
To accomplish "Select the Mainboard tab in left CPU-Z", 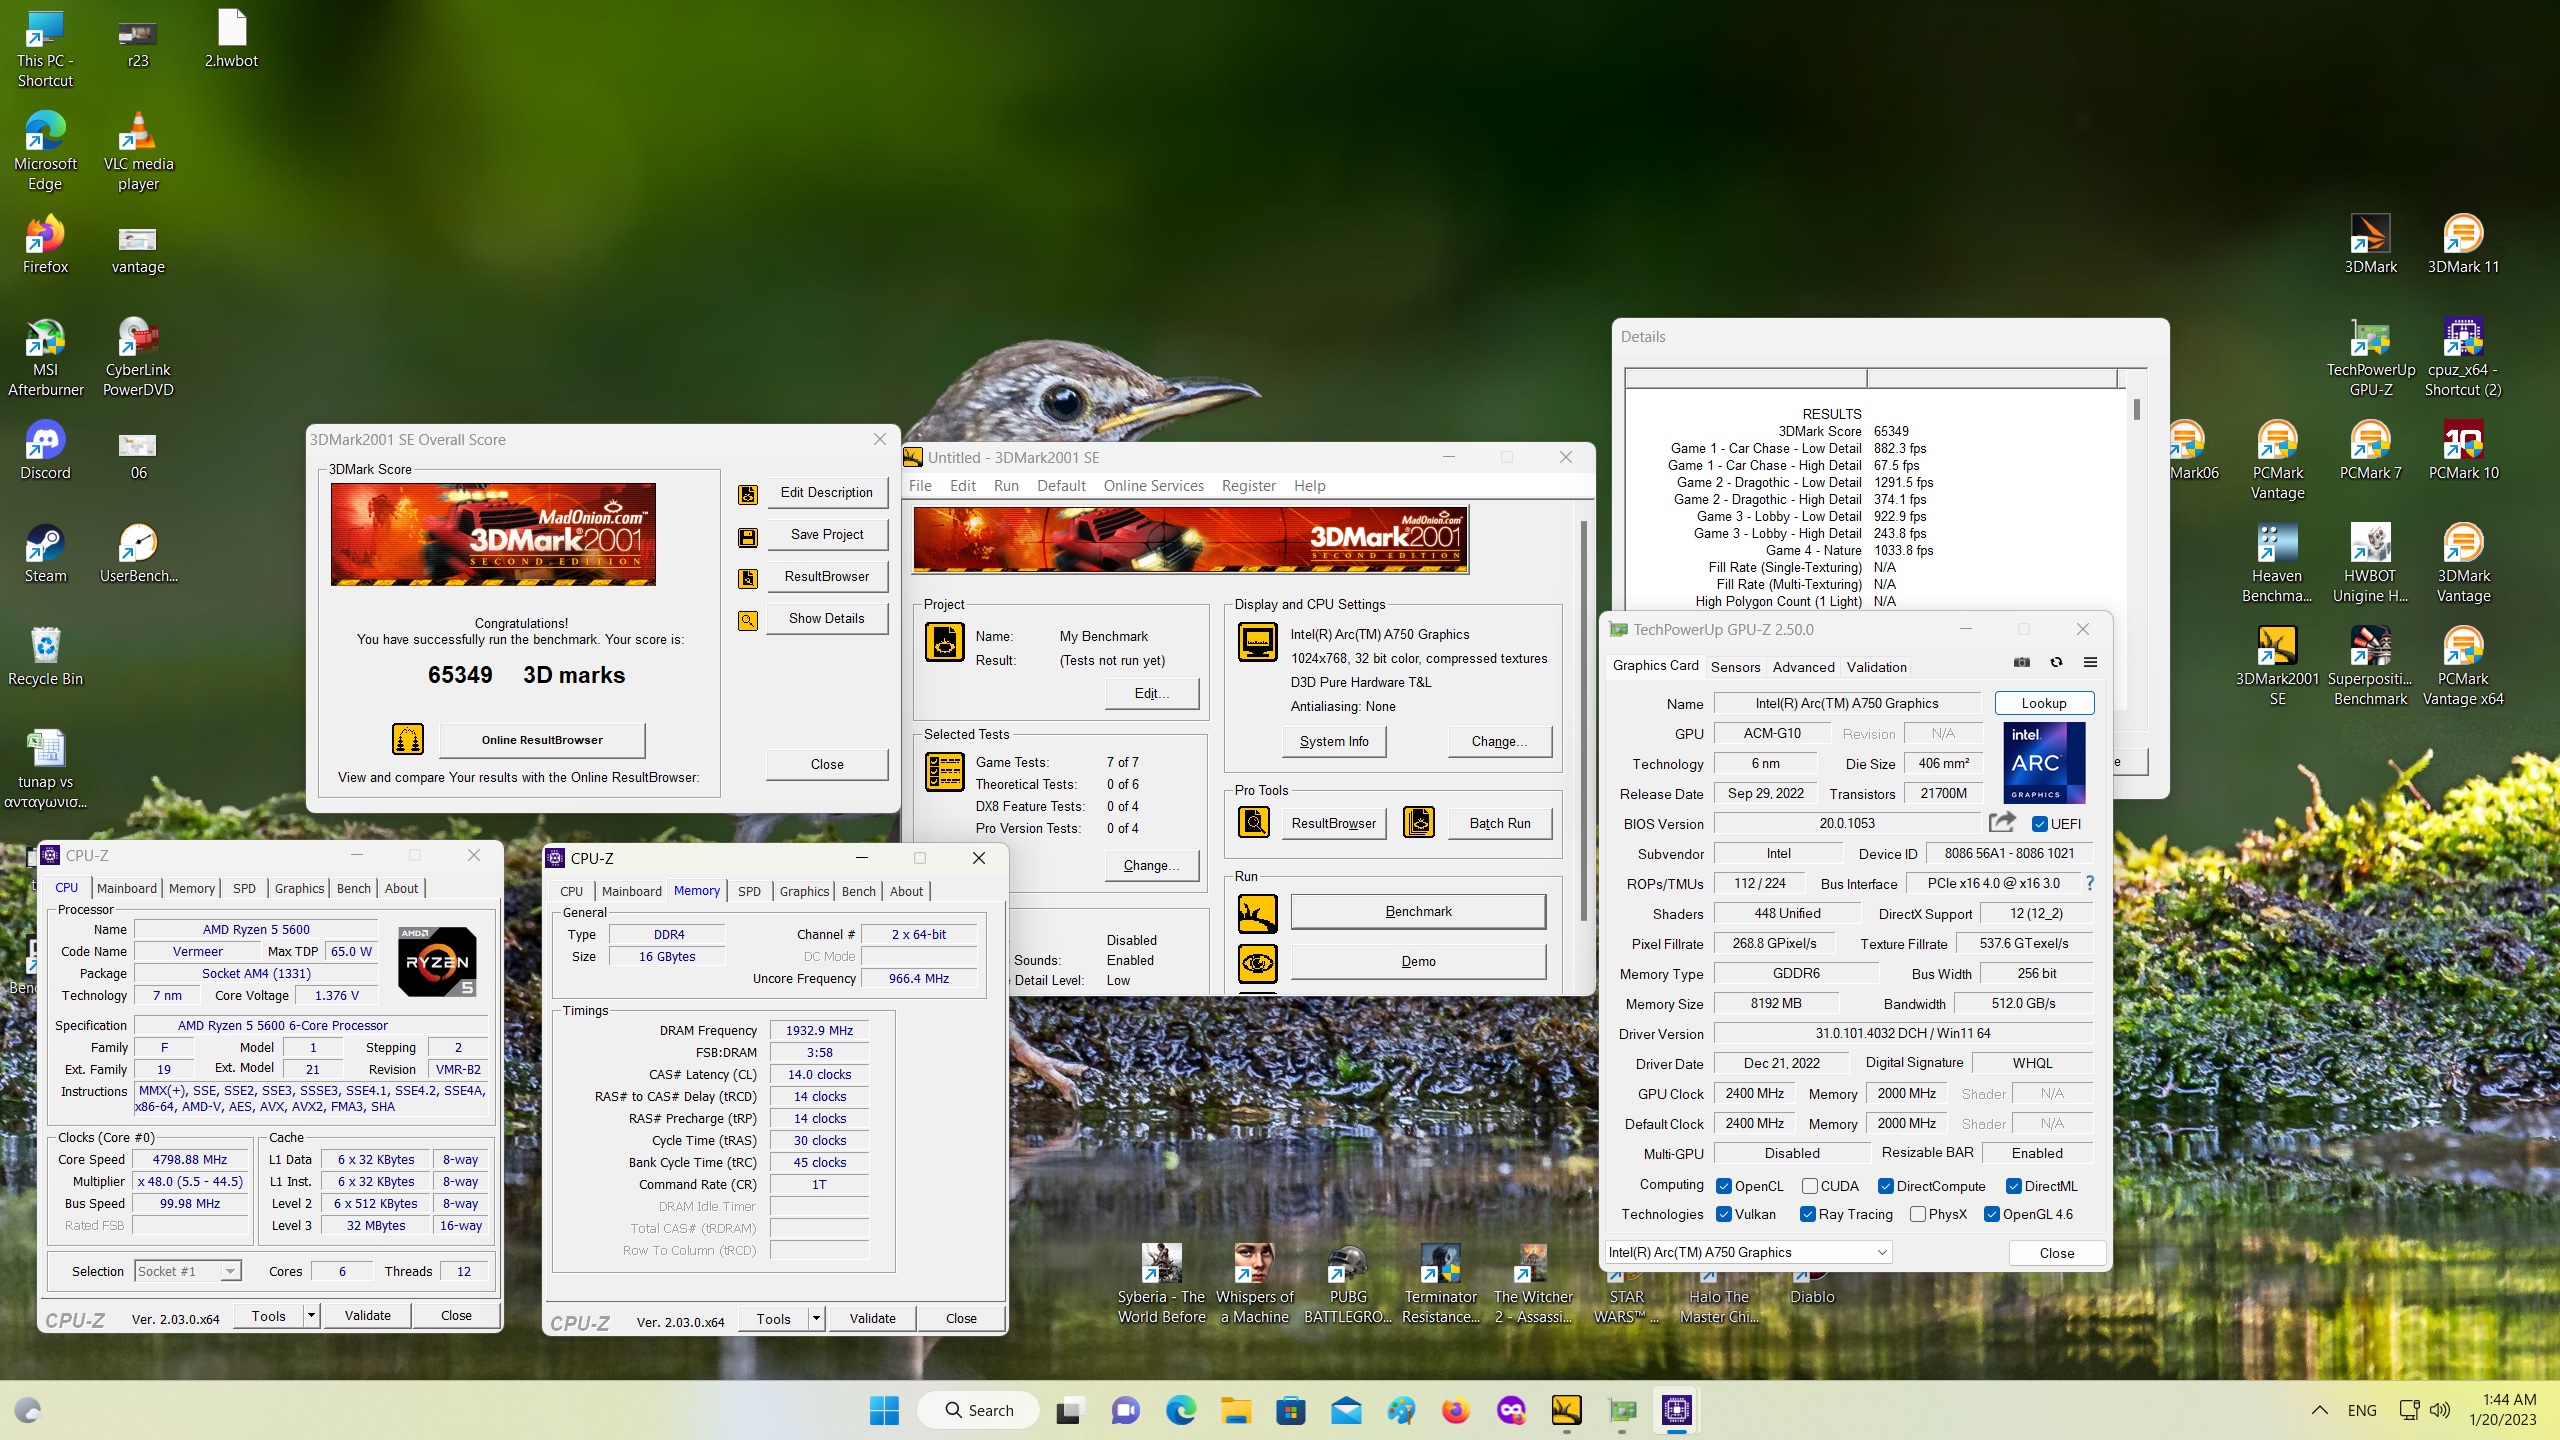I will coord(127,888).
